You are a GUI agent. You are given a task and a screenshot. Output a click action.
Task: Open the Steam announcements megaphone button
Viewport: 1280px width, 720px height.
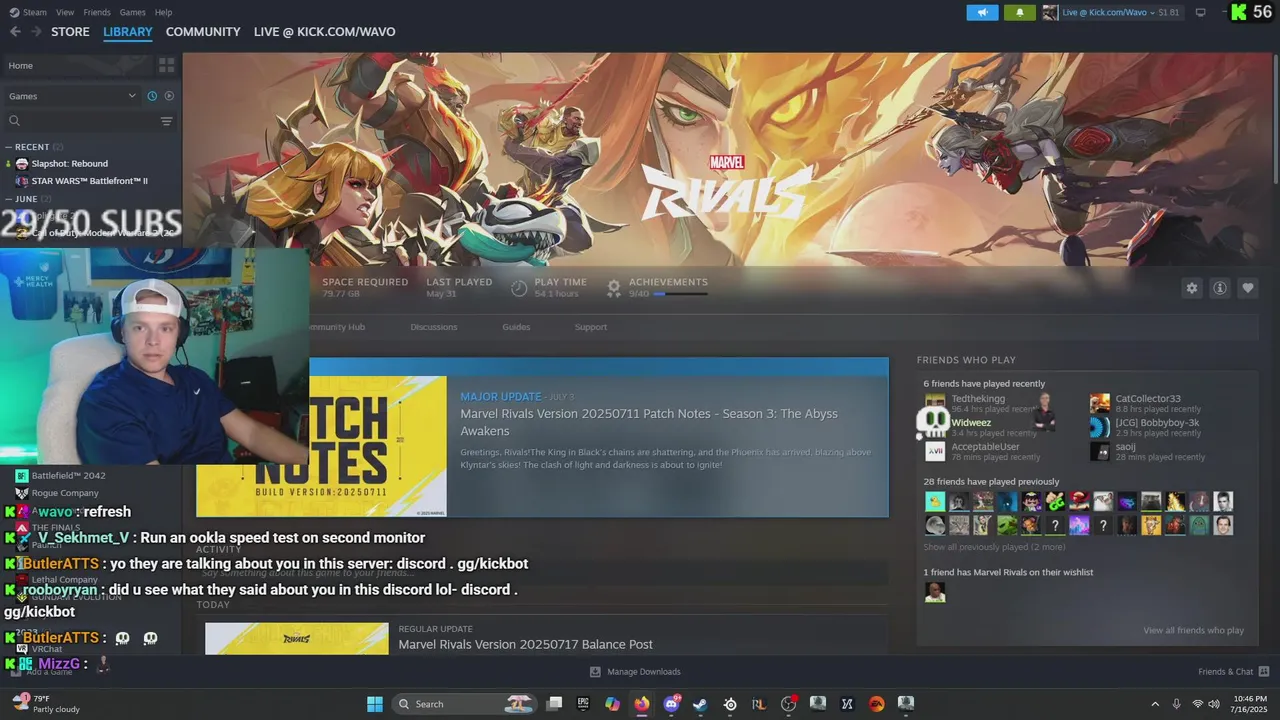982,12
